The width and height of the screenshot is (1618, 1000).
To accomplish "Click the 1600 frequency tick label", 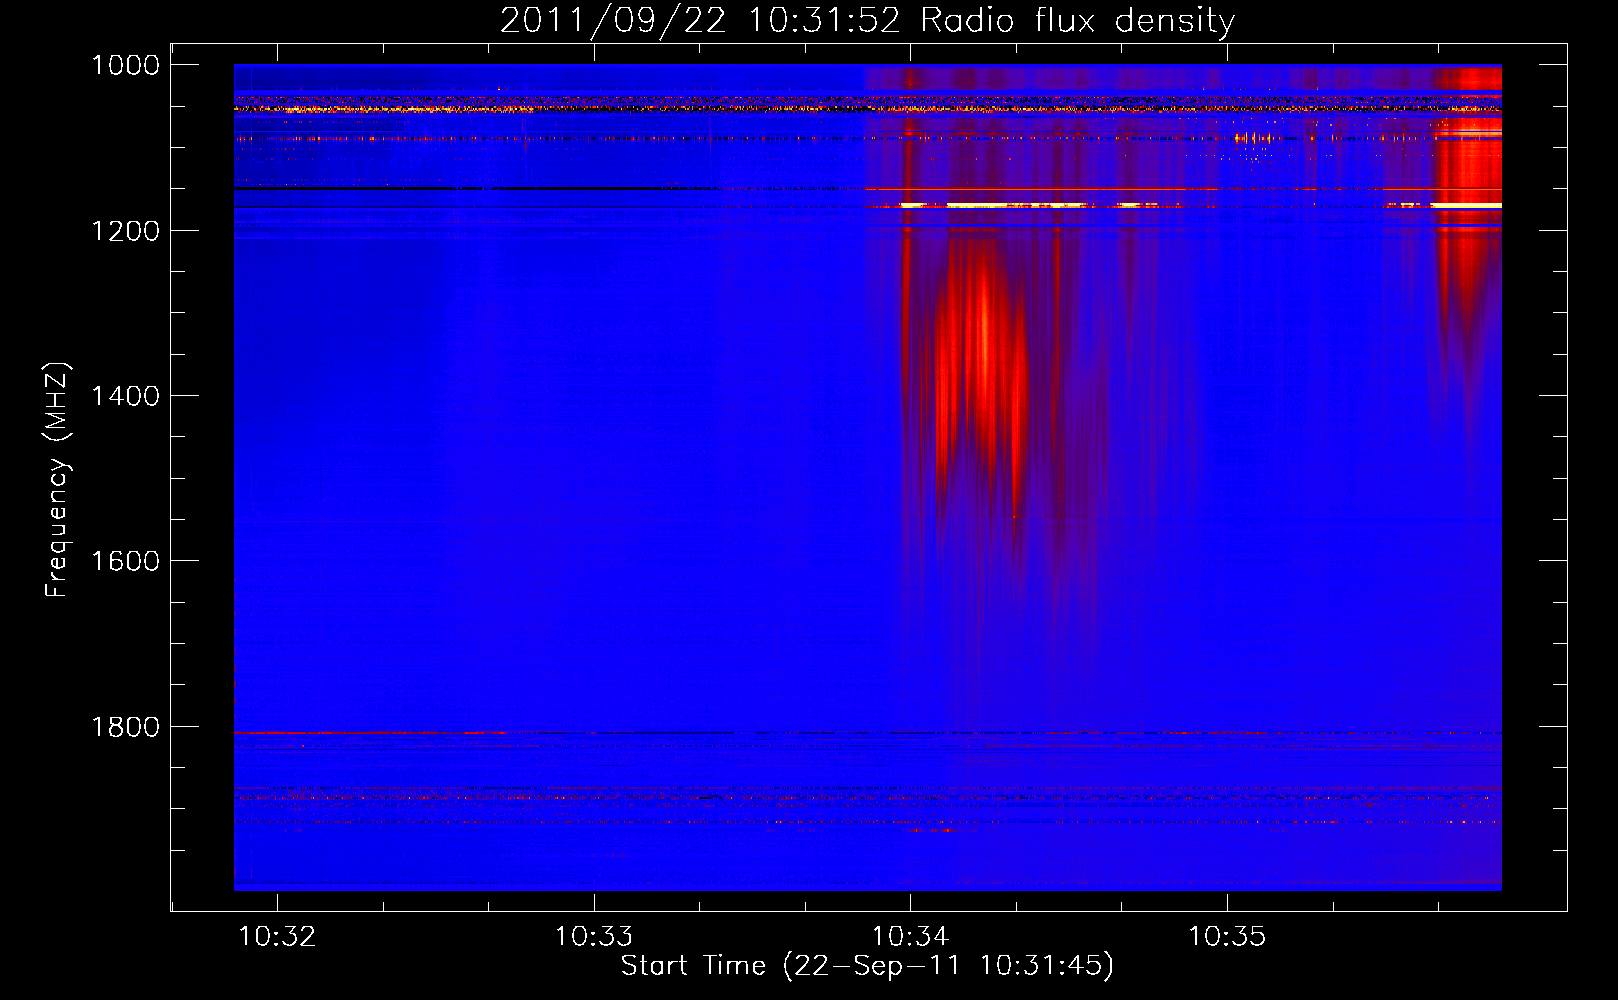I will [125, 561].
